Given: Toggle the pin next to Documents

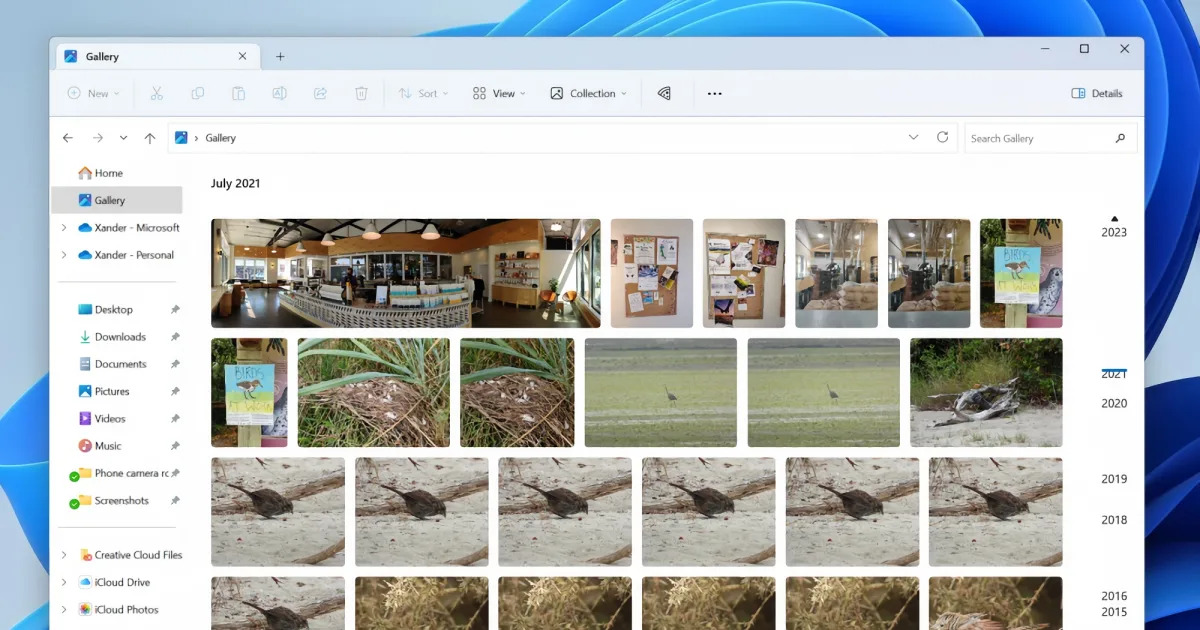Looking at the screenshot, I should click(x=175, y=364).
